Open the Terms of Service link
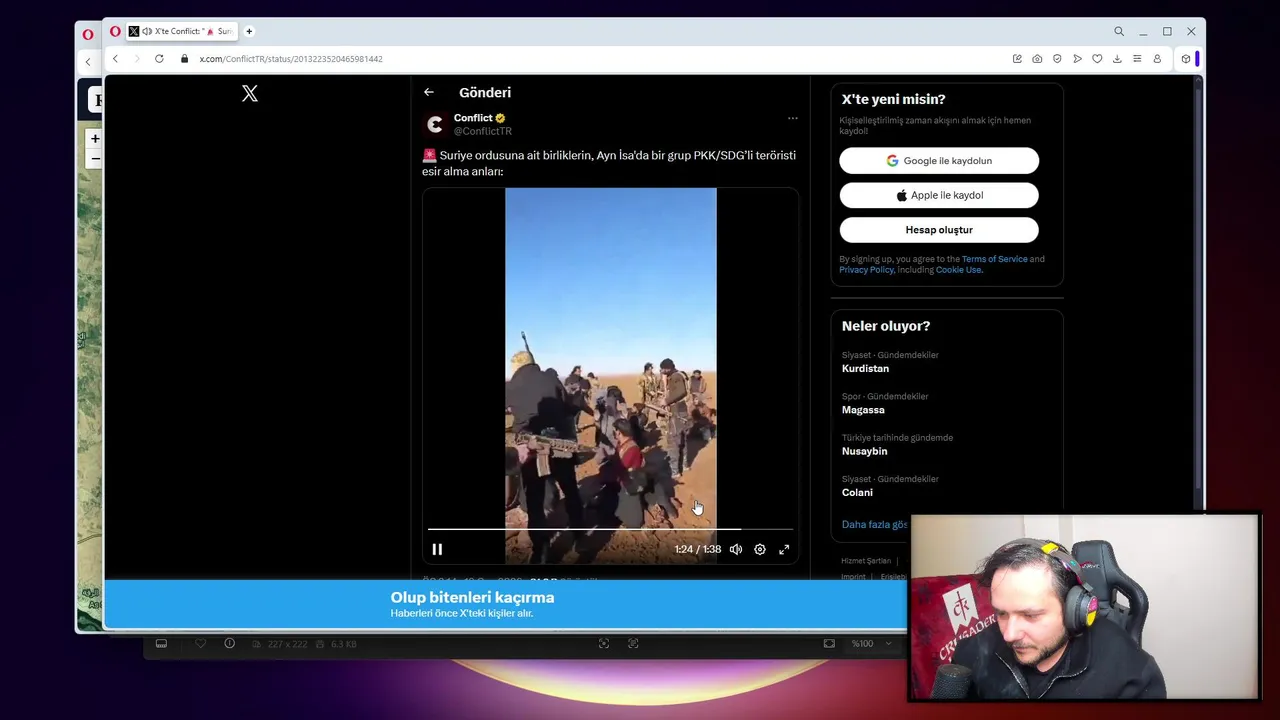 pos(994,259)
